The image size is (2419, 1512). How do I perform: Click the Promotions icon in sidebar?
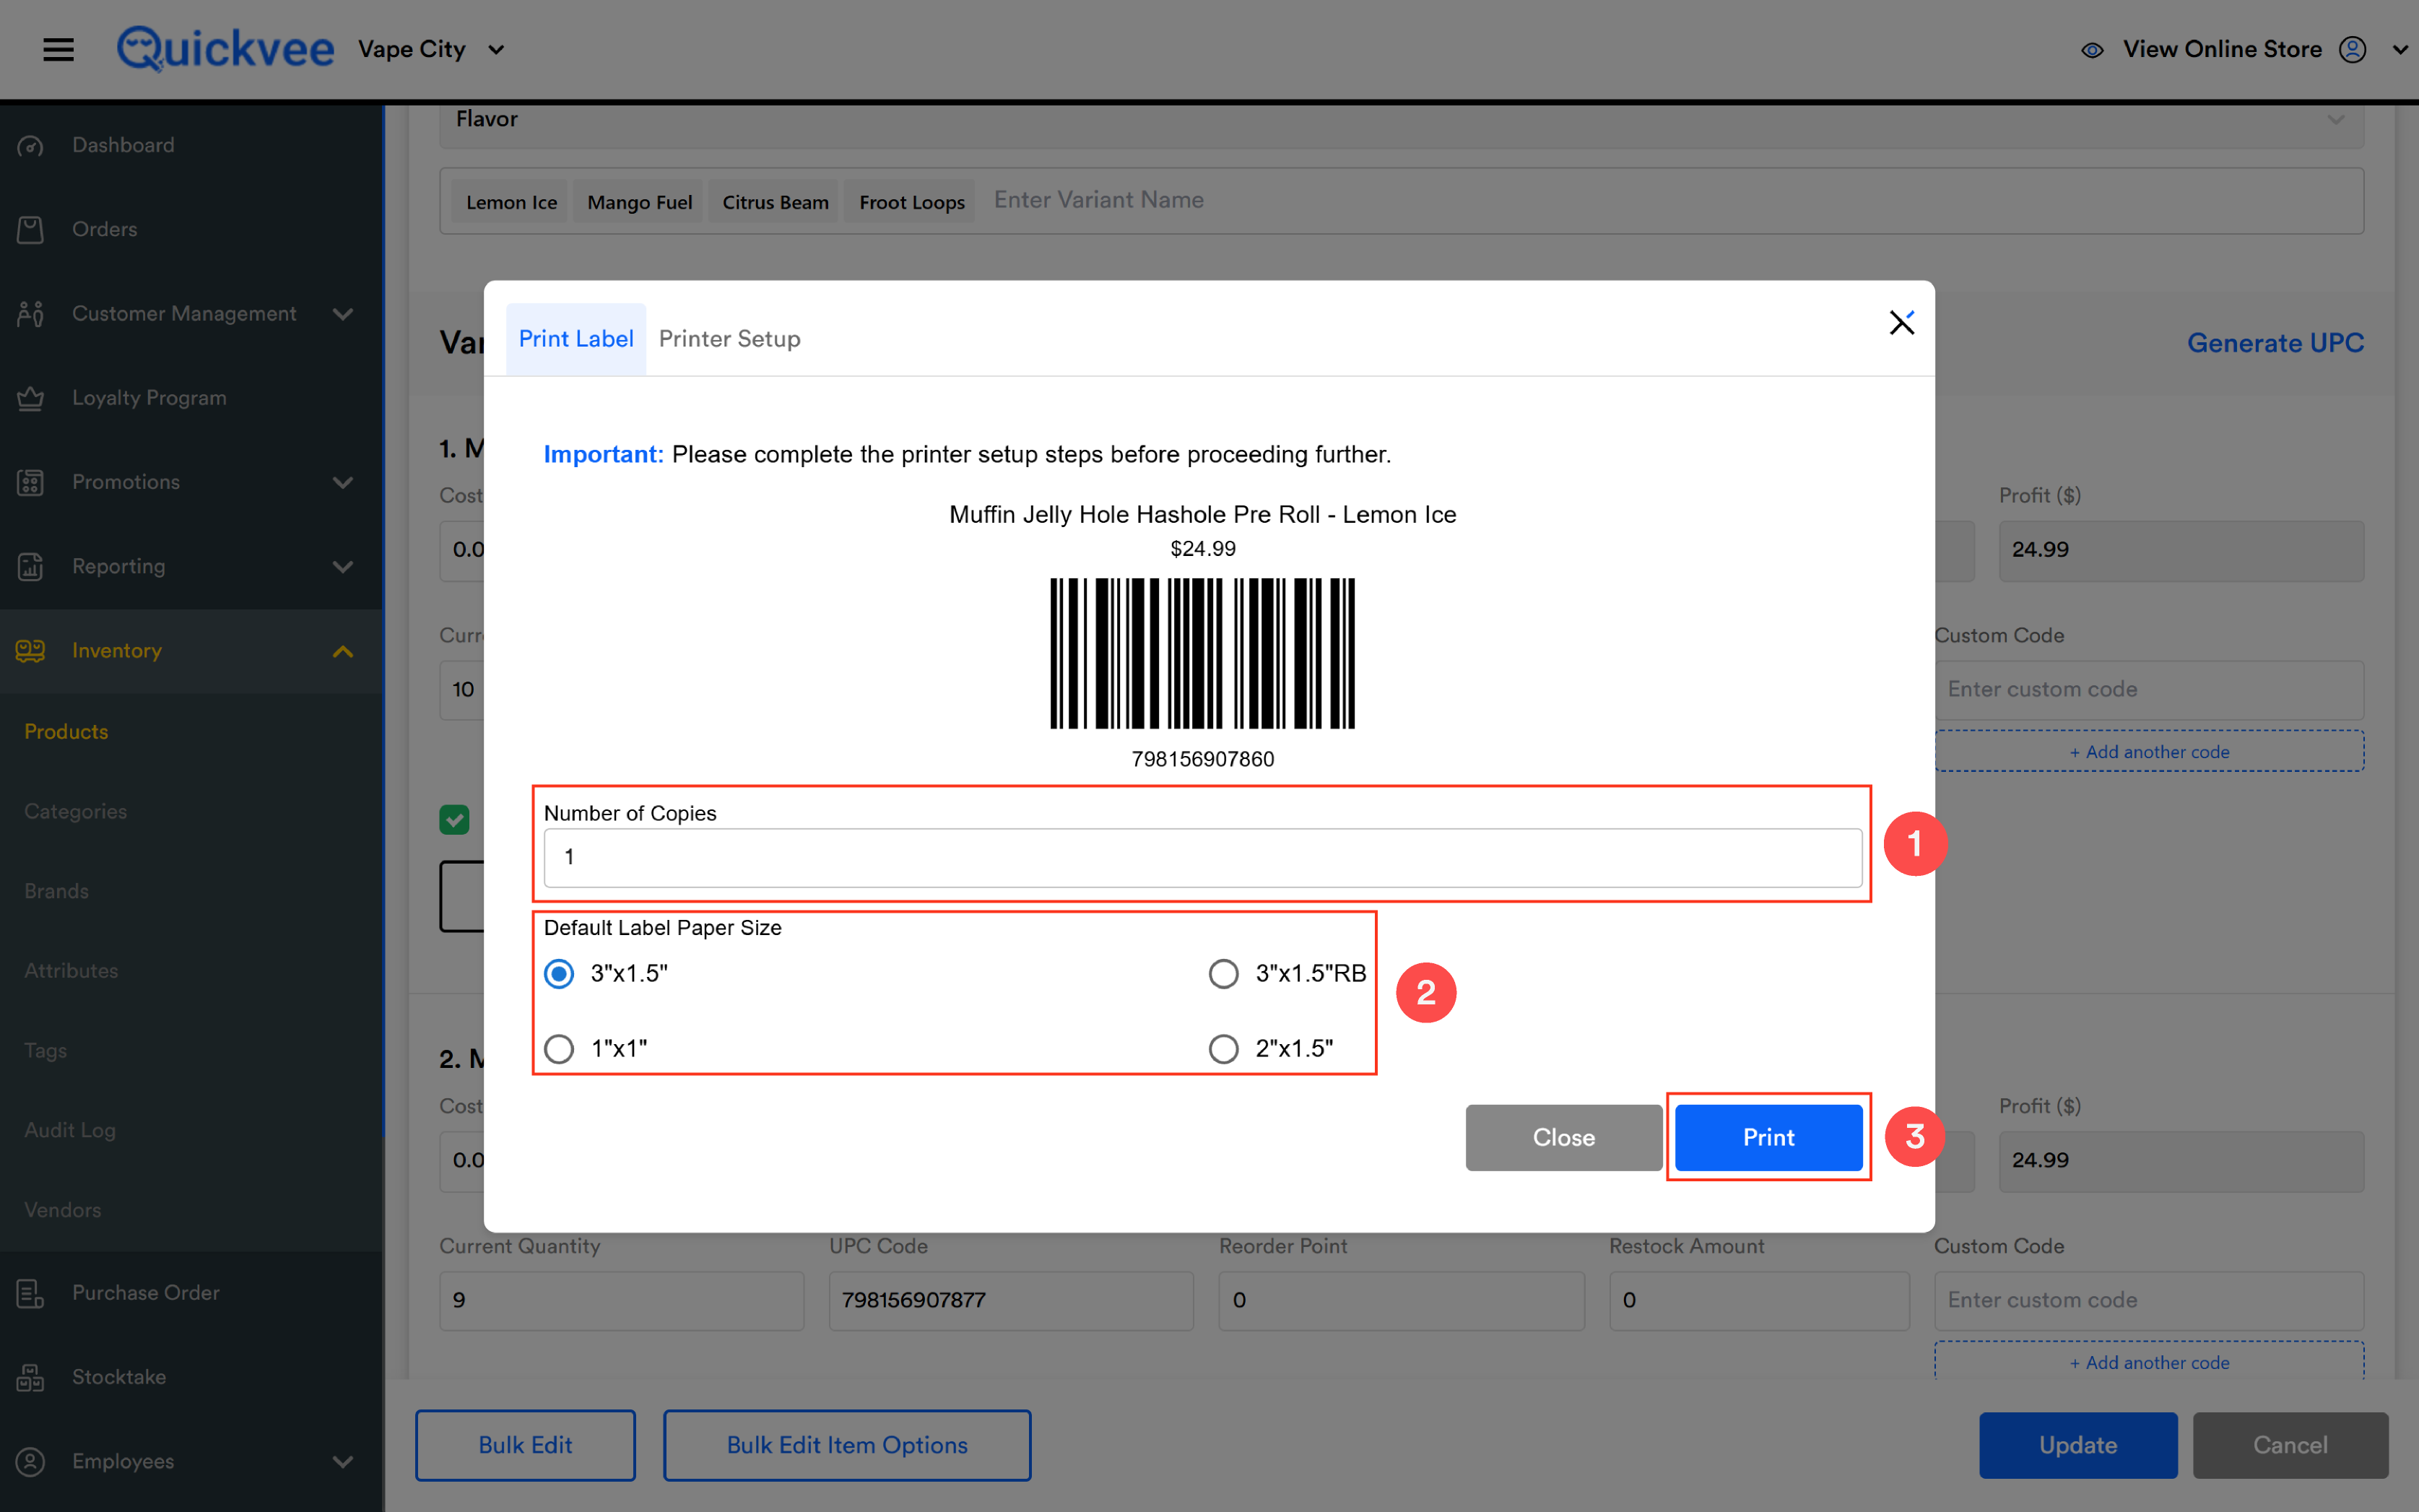pyautogui.click(x=30, y=482)
